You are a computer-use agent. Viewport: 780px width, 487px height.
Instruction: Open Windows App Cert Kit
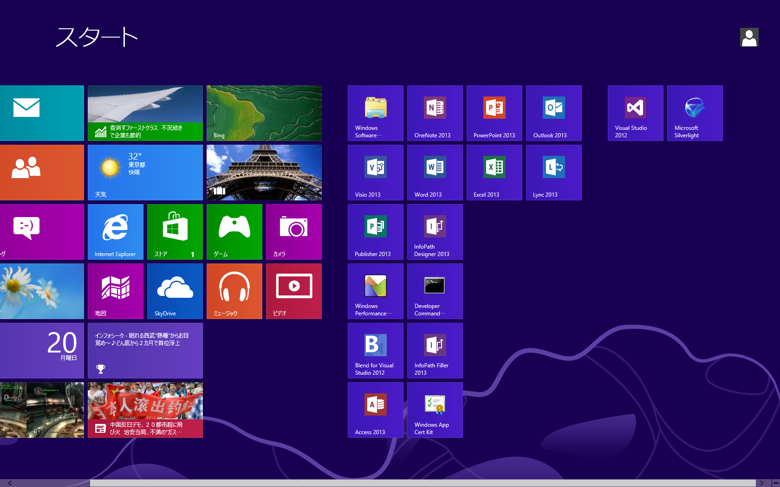pyautogui.click(x=435, y=410)
